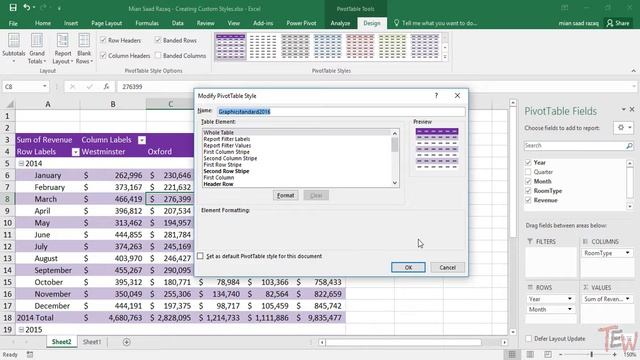Uncheck the Month field checkbox
This screenshot has height=360, width=640.
pos(528,181)
